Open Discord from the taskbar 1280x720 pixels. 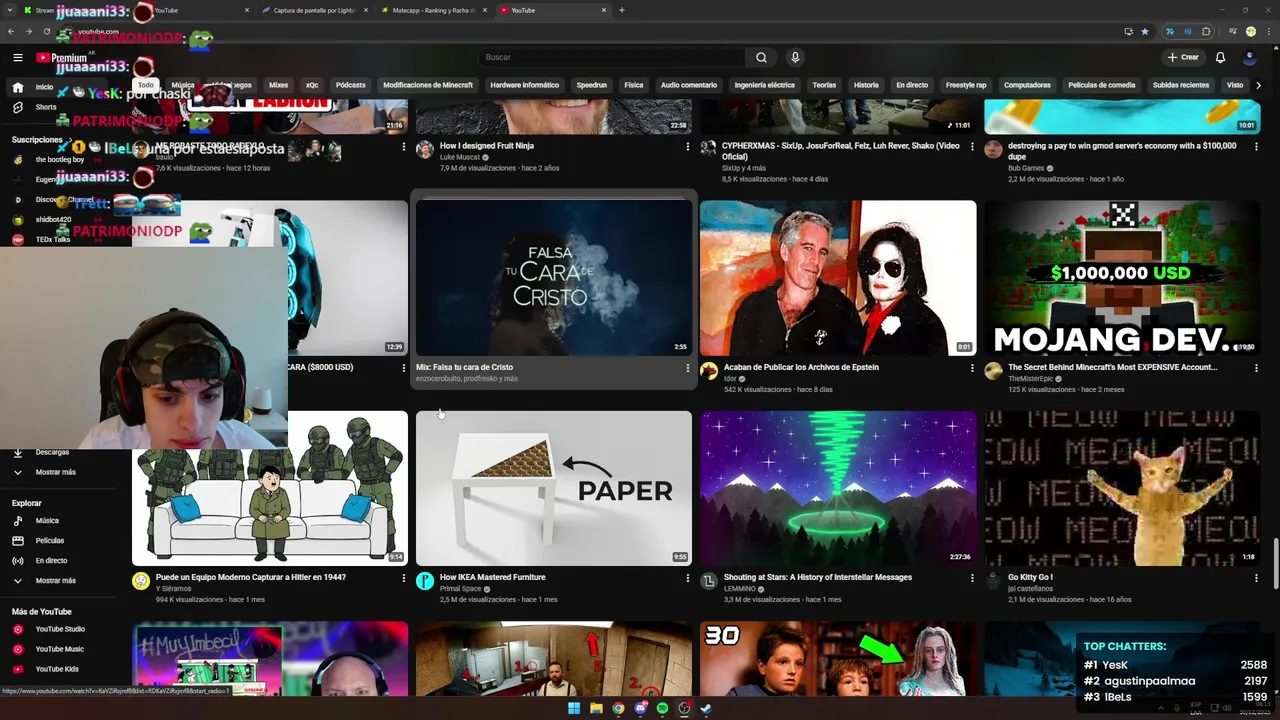pyautogui.click(x=640, y=709)
